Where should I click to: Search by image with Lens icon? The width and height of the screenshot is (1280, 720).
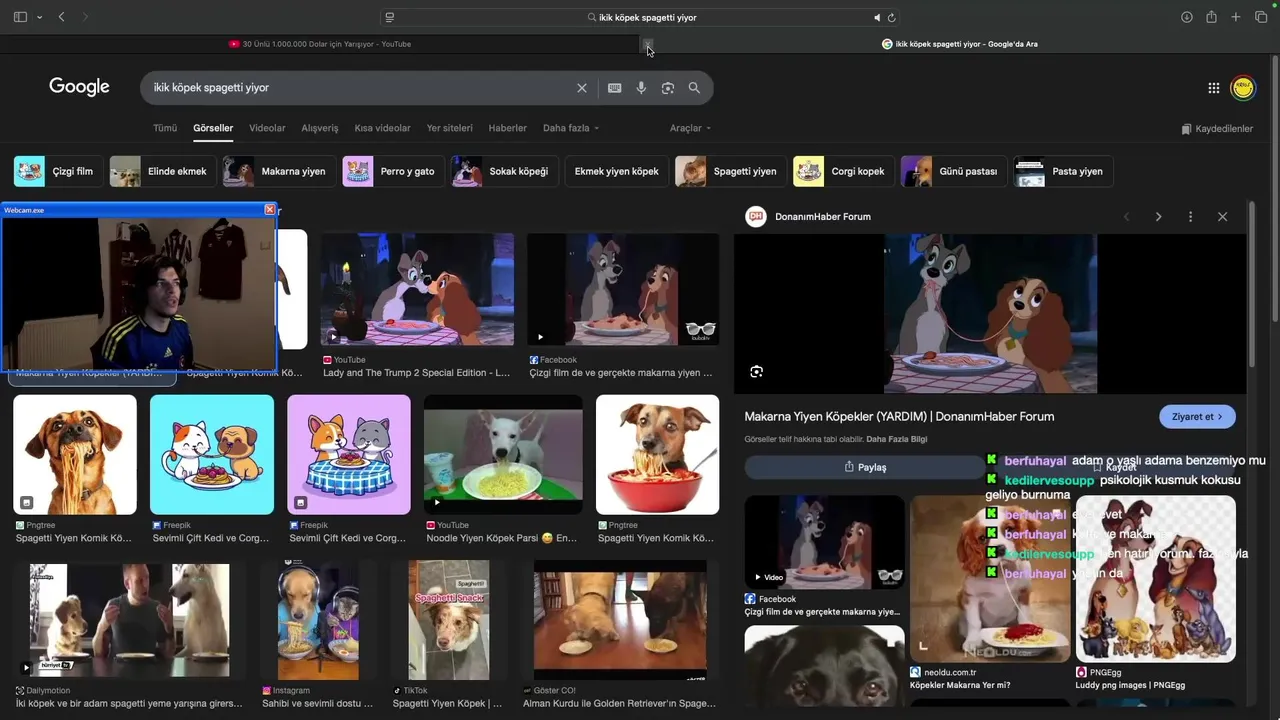pyautogui.click(x=668, y=88)
